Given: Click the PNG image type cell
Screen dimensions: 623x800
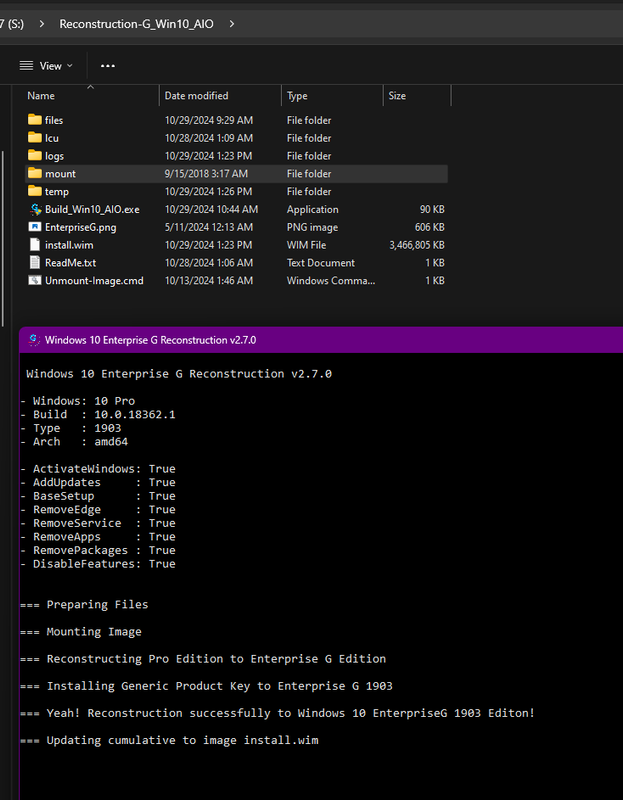Looking at the screenshot, I should pos(312,228).
